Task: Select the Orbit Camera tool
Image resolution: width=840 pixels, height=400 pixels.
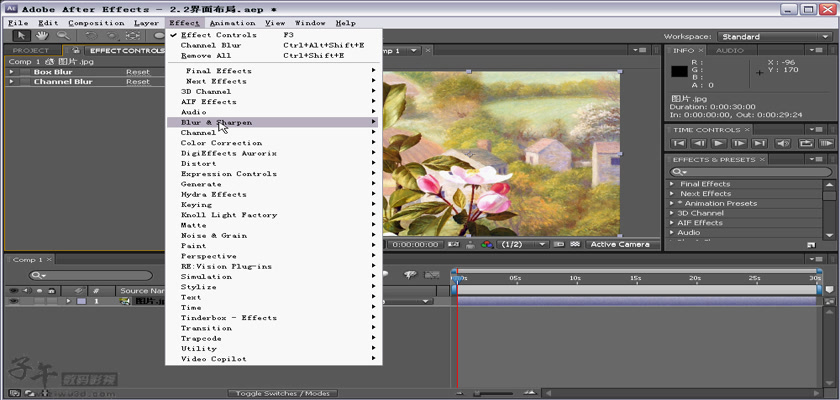Action: (112, 36)
